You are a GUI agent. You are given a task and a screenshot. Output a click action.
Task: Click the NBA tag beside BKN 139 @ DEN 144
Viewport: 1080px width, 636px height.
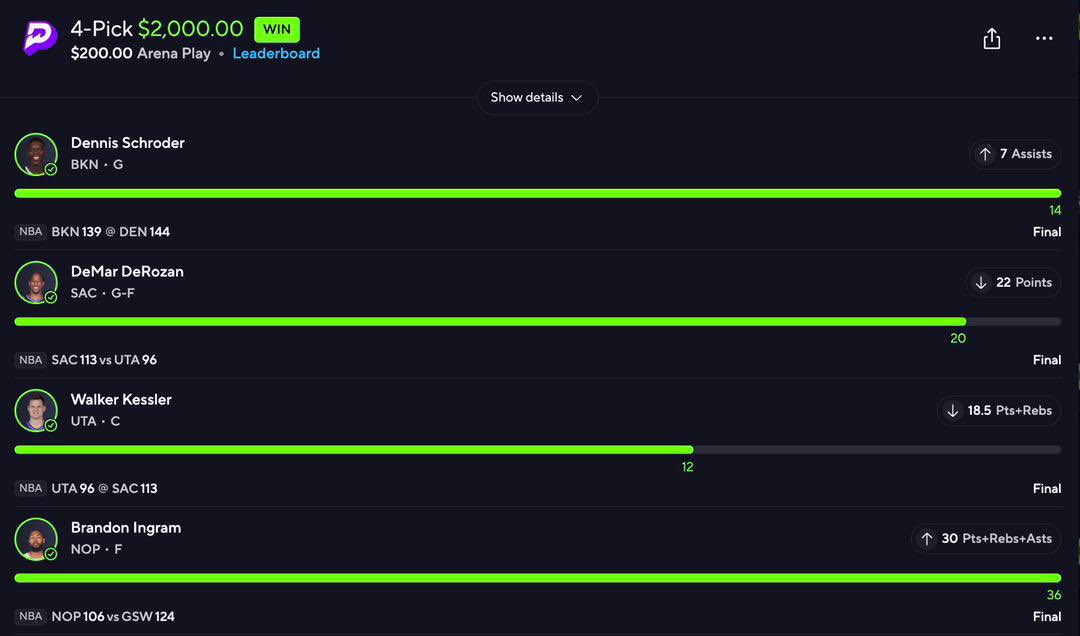[30, 232]
